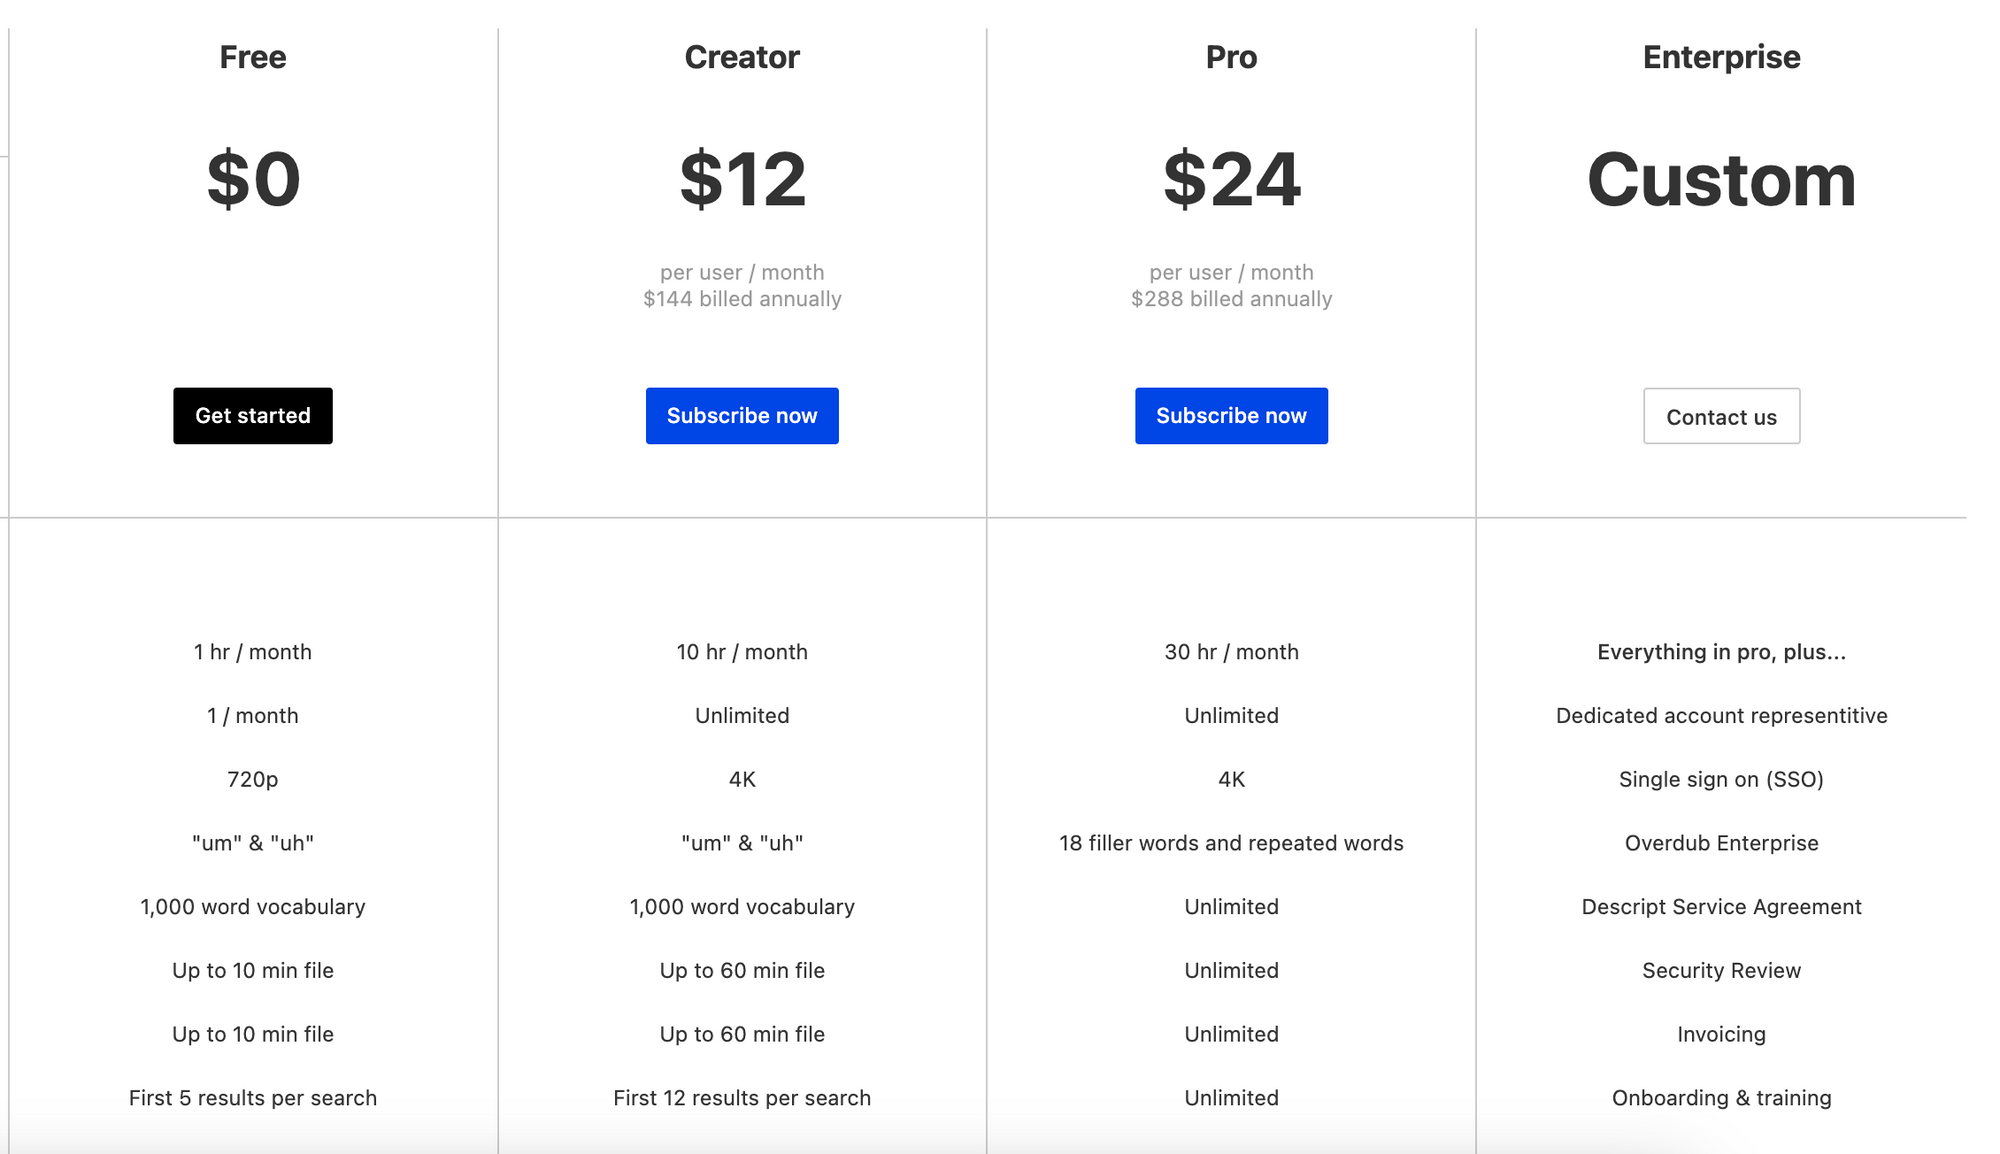Click the $288 billed annually note
This screenshot has height=1154, width=2000.
pos(1231,299)
